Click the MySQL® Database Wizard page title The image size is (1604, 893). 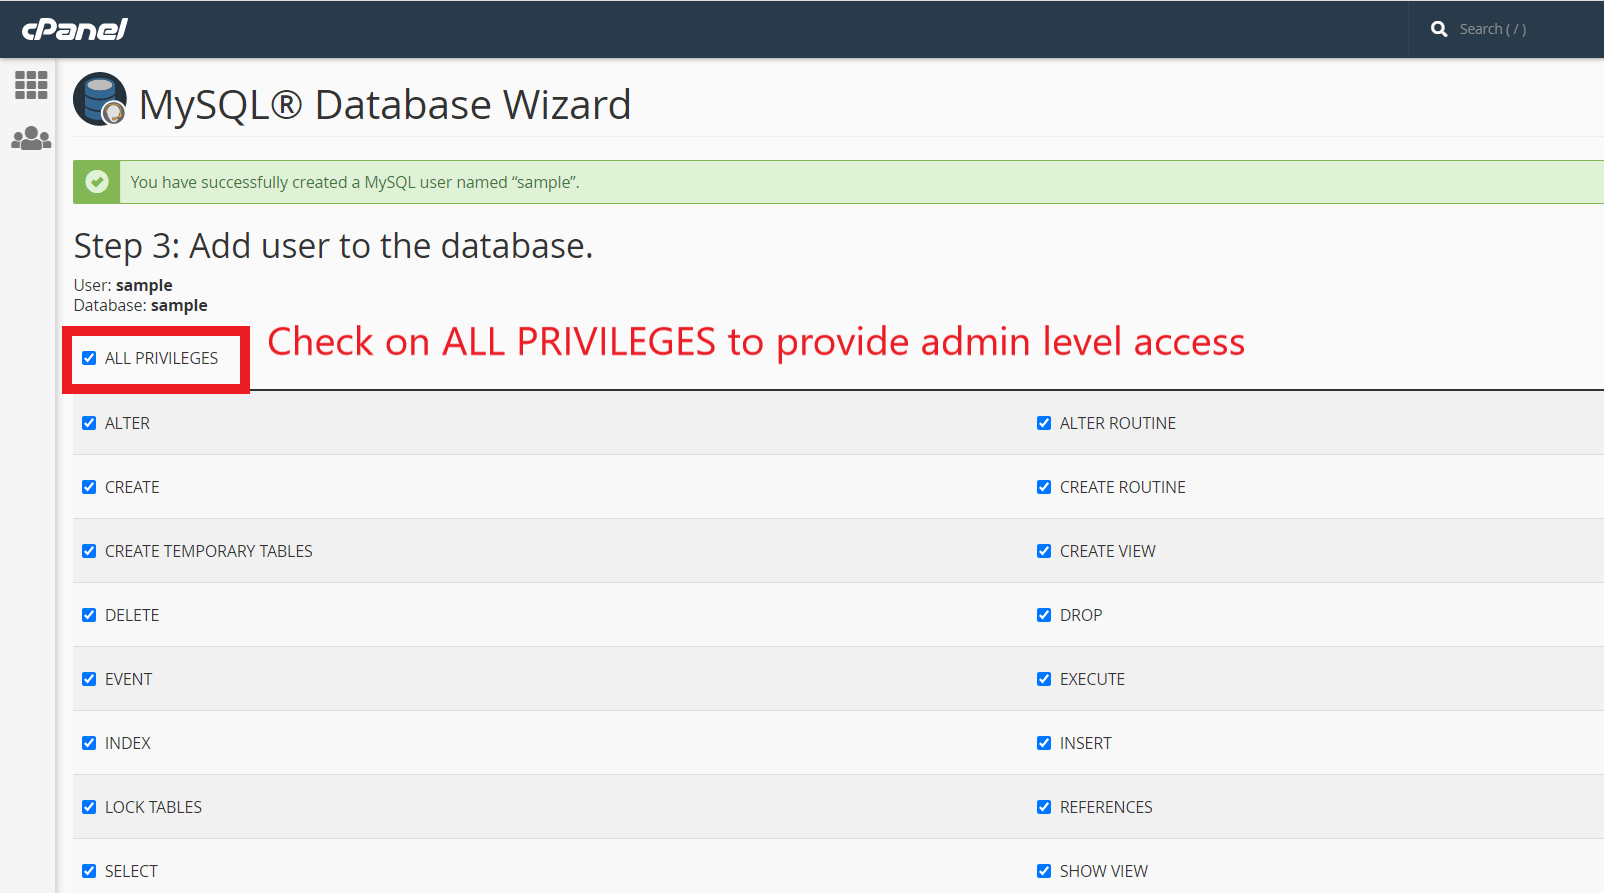tap(385, 105)
